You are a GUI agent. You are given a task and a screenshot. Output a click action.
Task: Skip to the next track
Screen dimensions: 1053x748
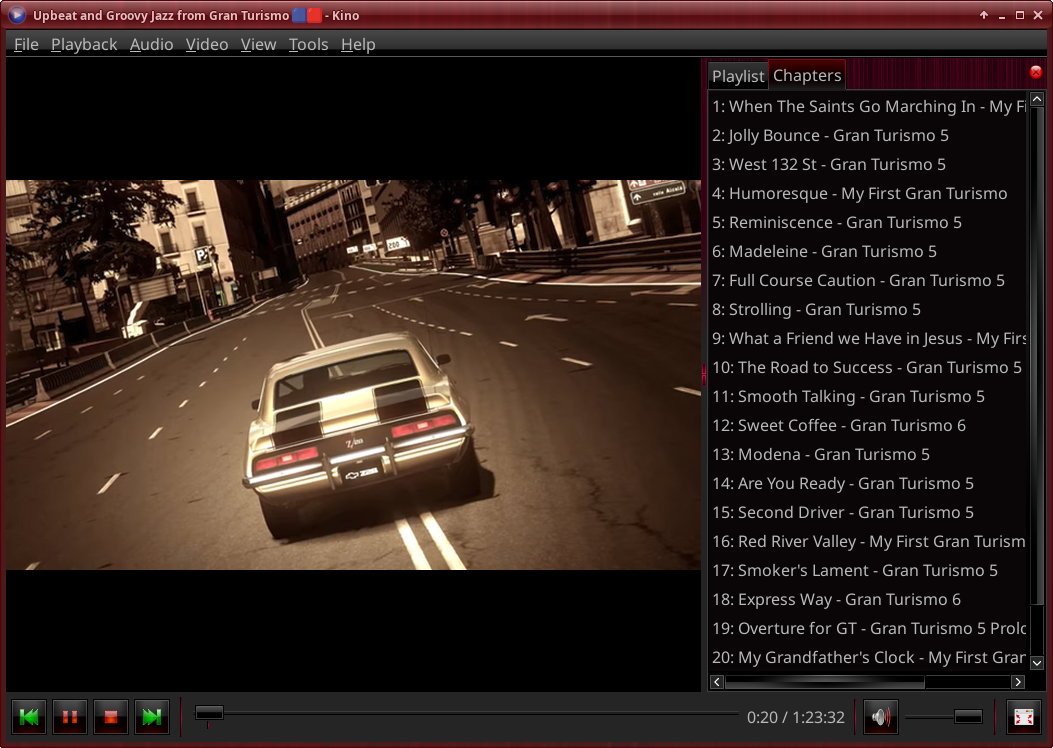(x=152, y=717)
